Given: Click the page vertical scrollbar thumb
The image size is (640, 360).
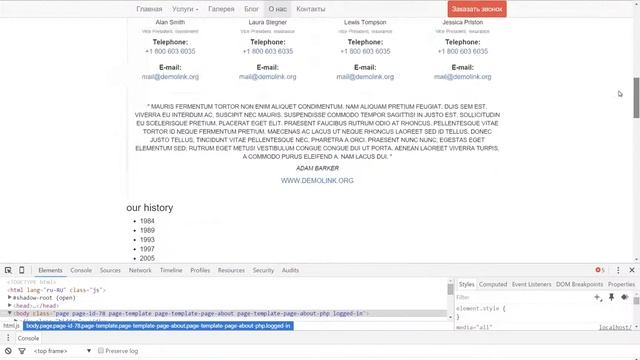Looking at the screenshot, I should 636,97.
